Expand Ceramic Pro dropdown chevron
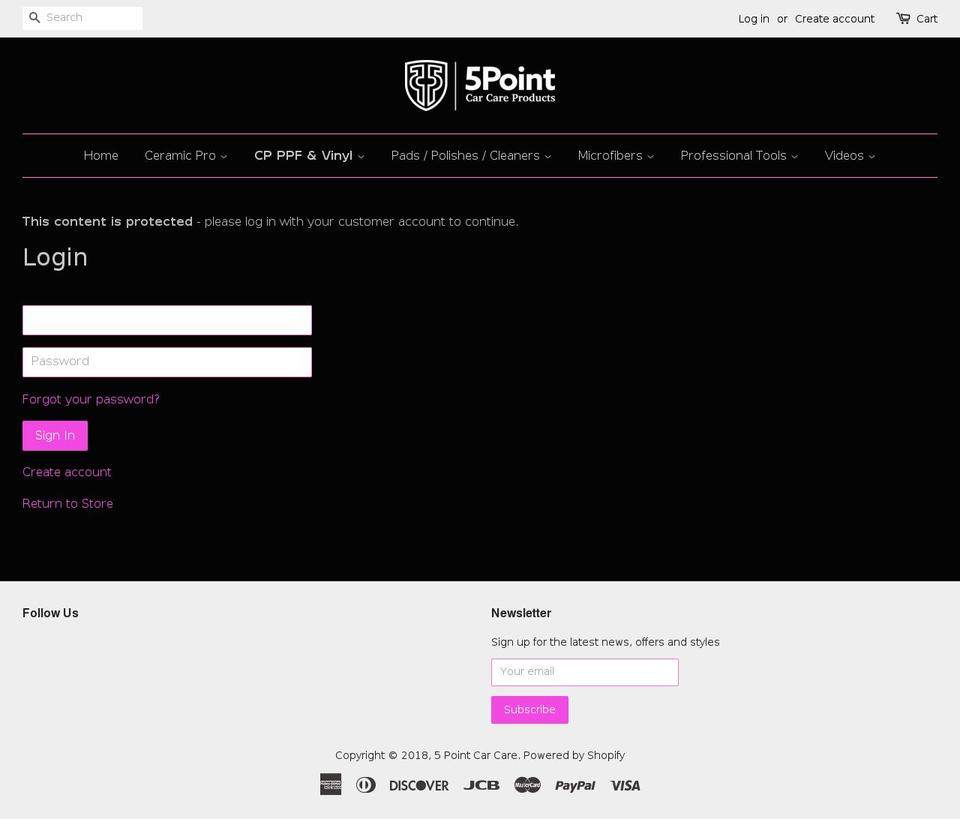 pyautogui.click(x=224, y=157)
